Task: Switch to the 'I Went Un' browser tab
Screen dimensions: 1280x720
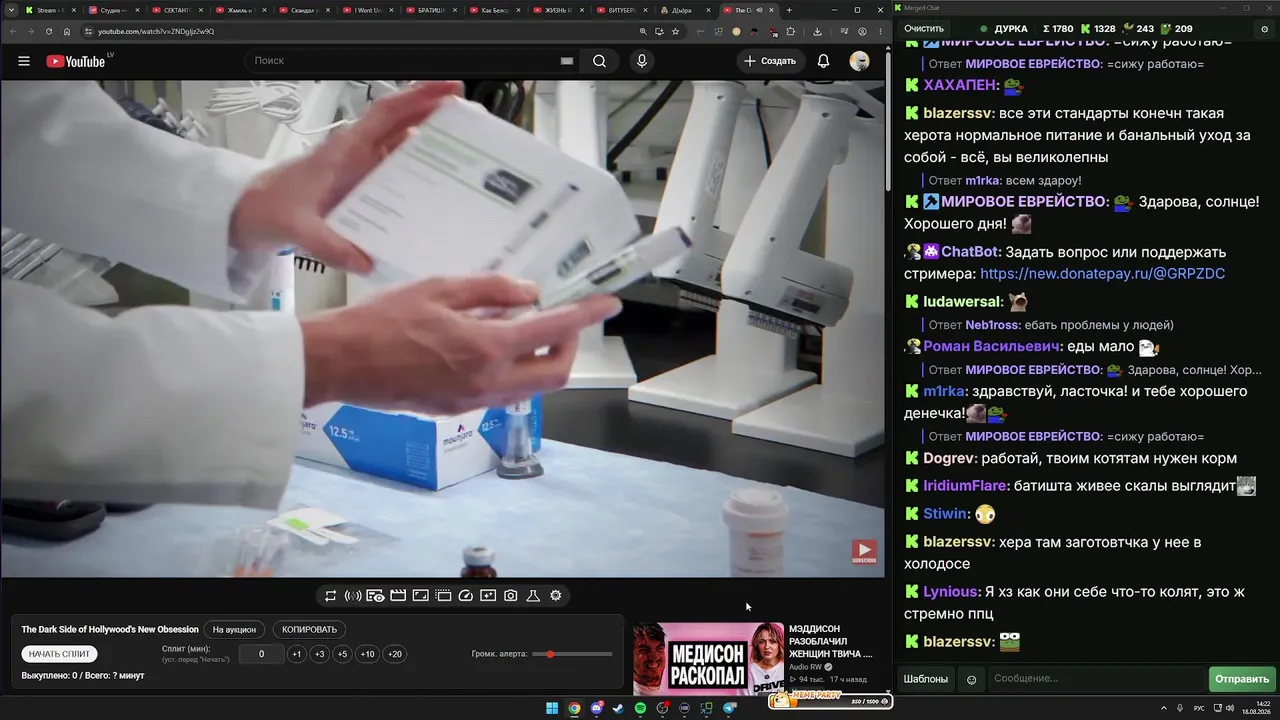Action: (367, 10)
